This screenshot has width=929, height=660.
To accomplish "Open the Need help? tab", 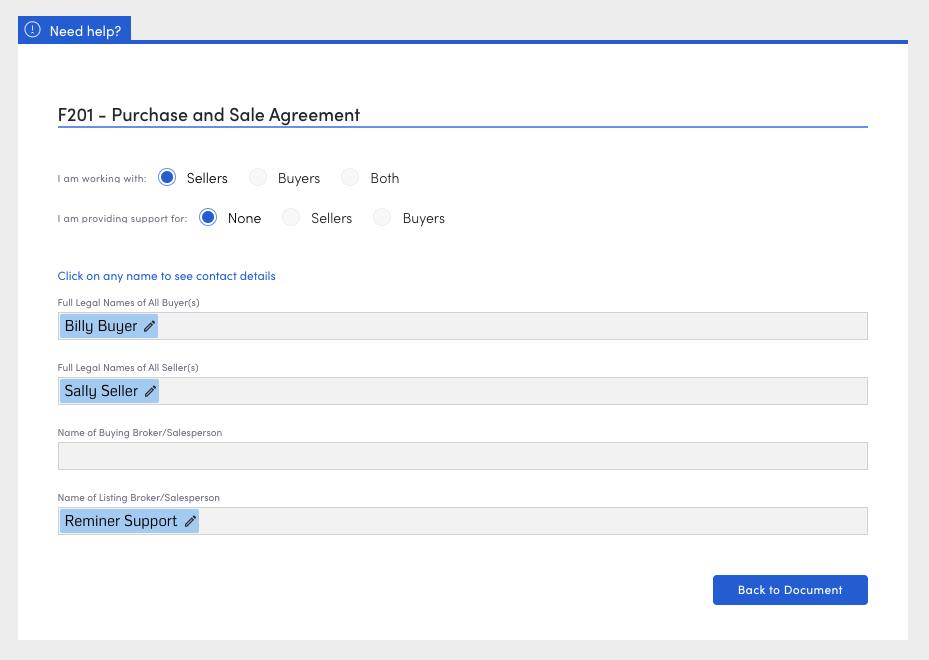I will tap(75, 30).
